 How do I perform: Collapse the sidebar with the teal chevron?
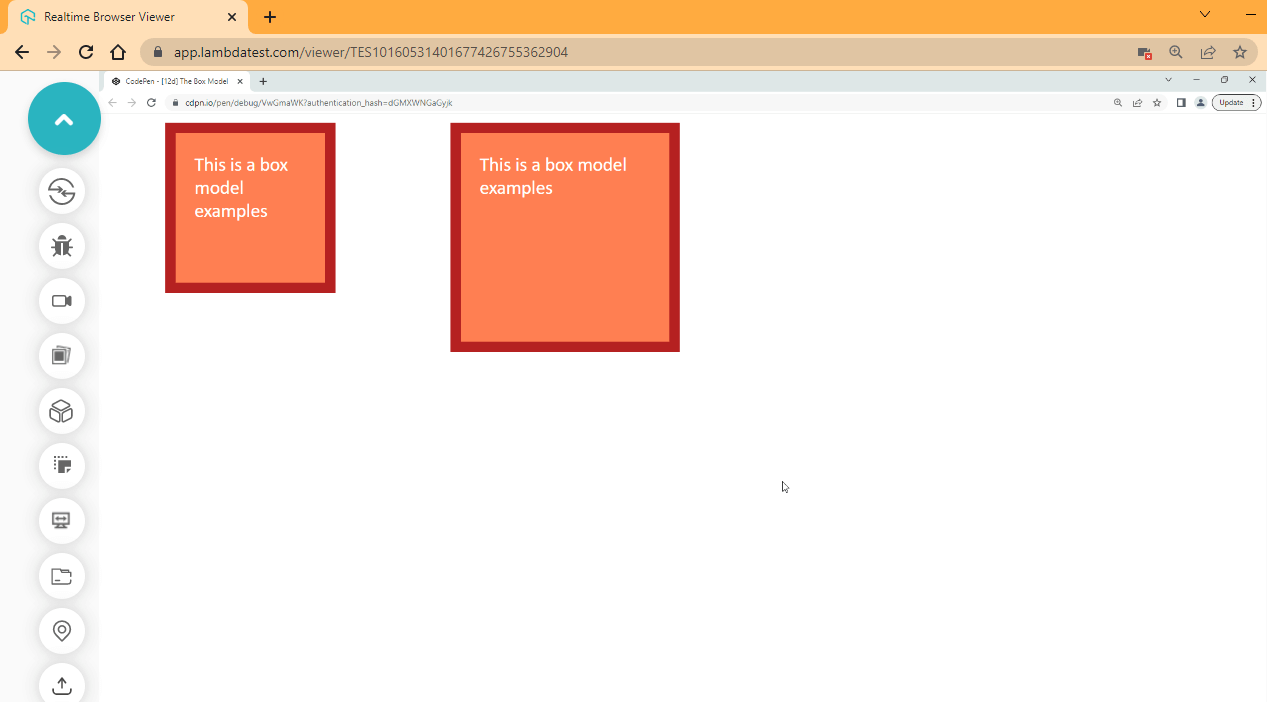coord(64,118)
